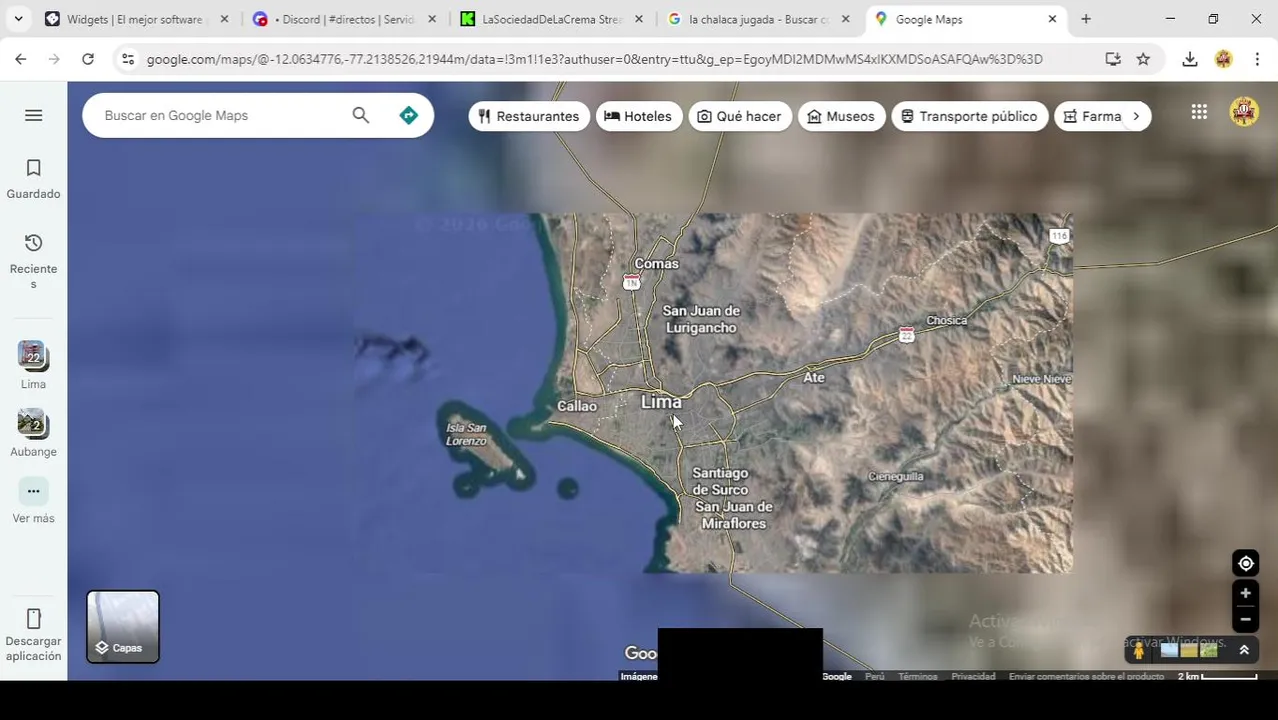1278x720 pixels.
Task: Open the browser downloads icon
Action: pyautogui.click(x=1190, y=59)
